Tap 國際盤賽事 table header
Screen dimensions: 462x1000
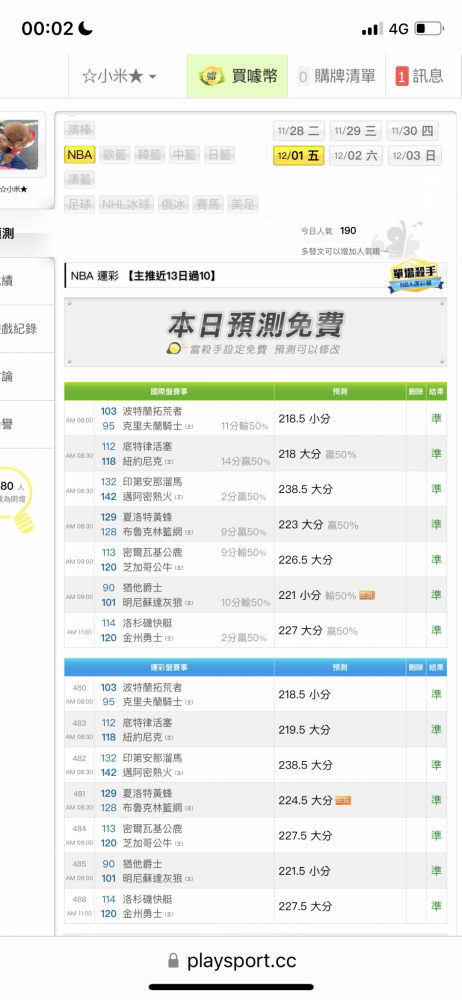[x=169, y=391]
